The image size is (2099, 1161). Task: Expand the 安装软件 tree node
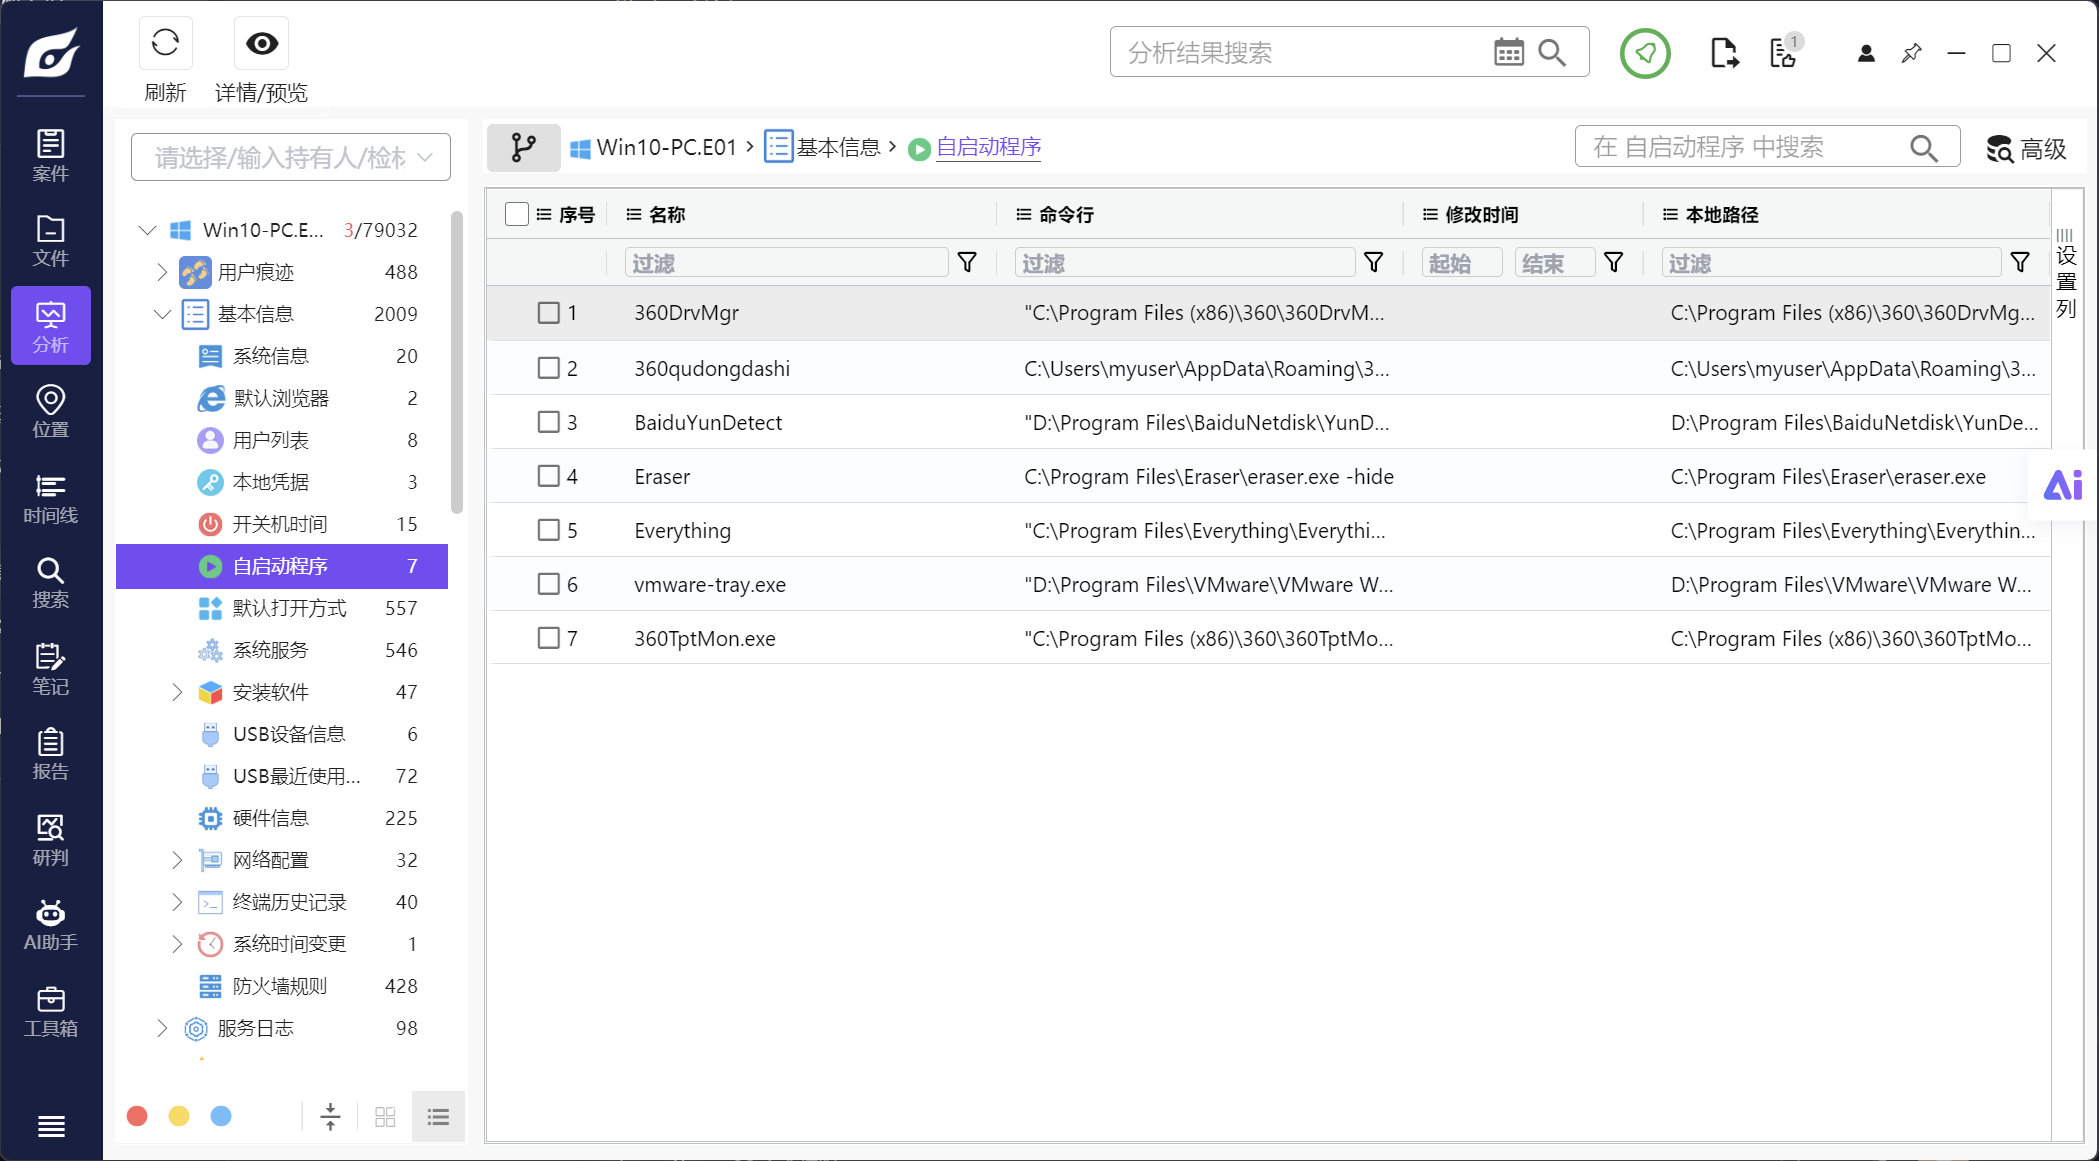click(177, 692)
